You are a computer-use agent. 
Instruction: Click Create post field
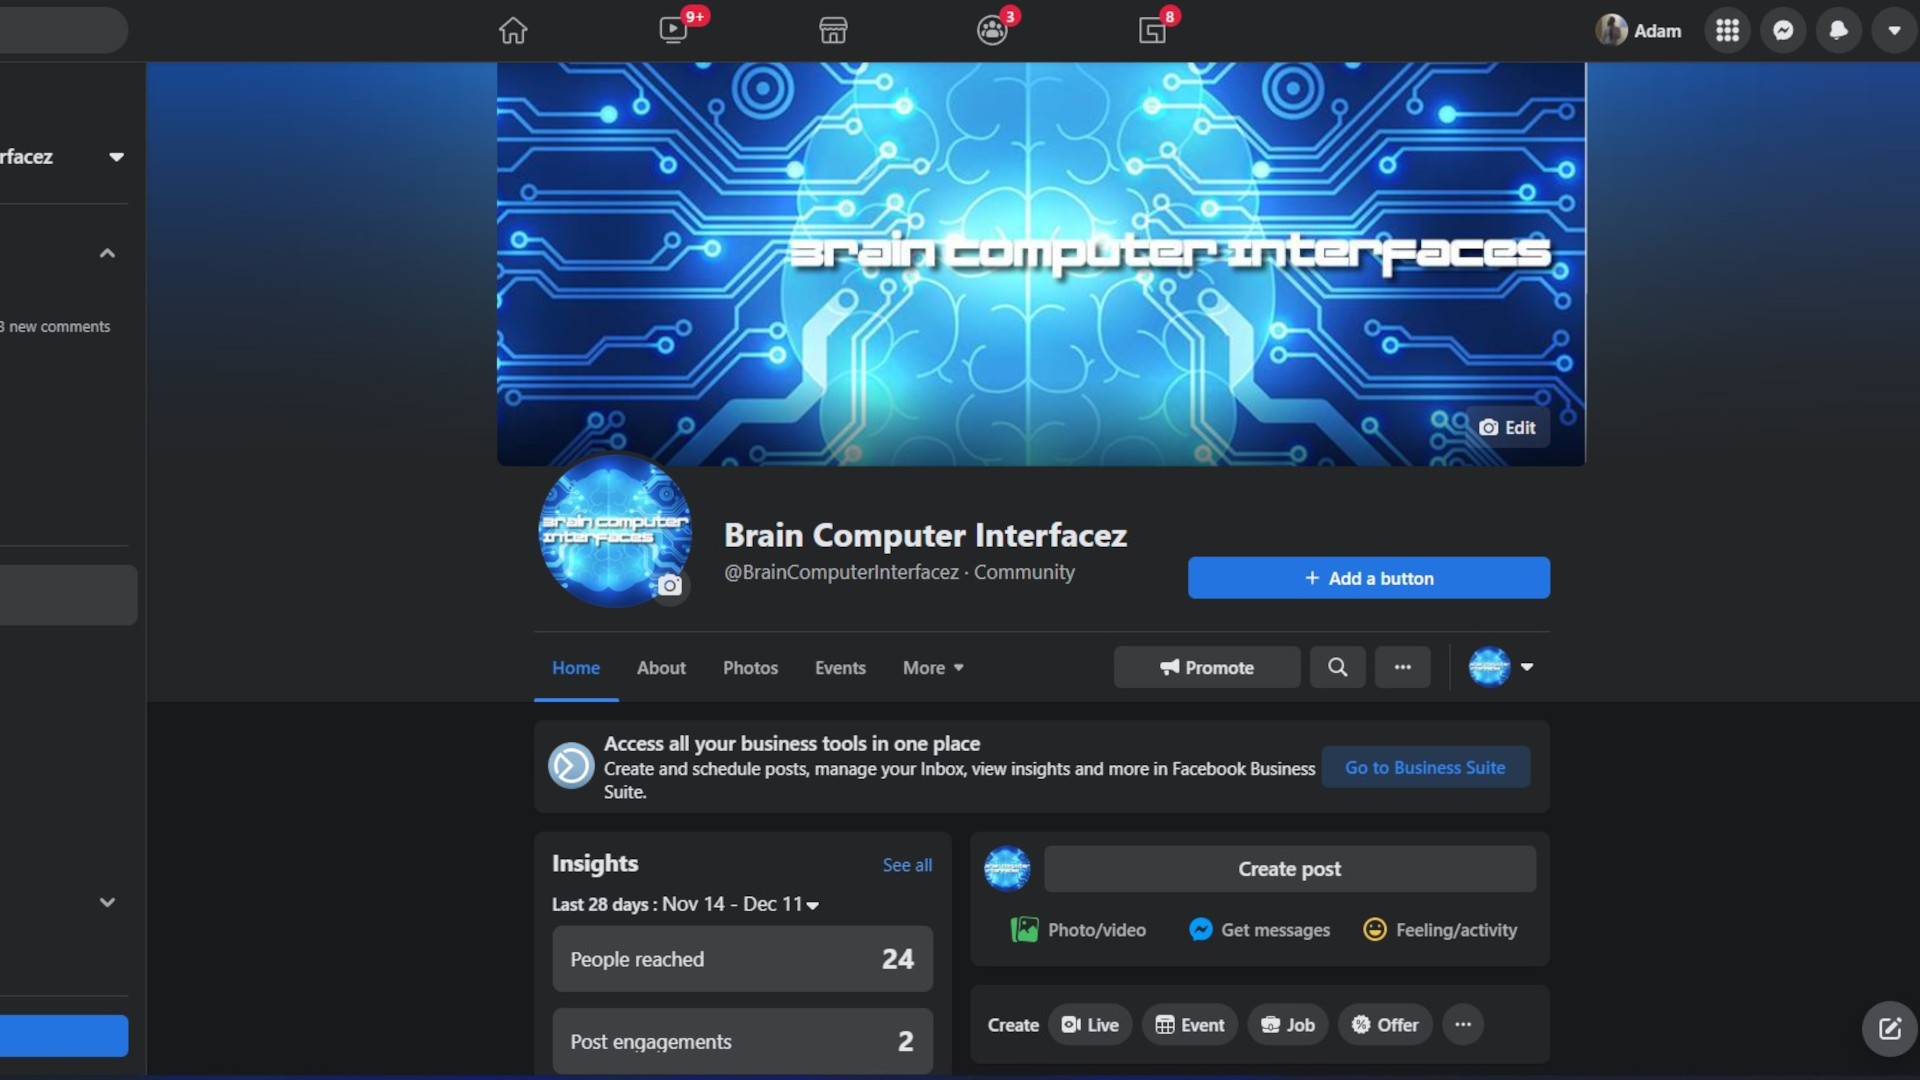click(x=1289, y=869)
